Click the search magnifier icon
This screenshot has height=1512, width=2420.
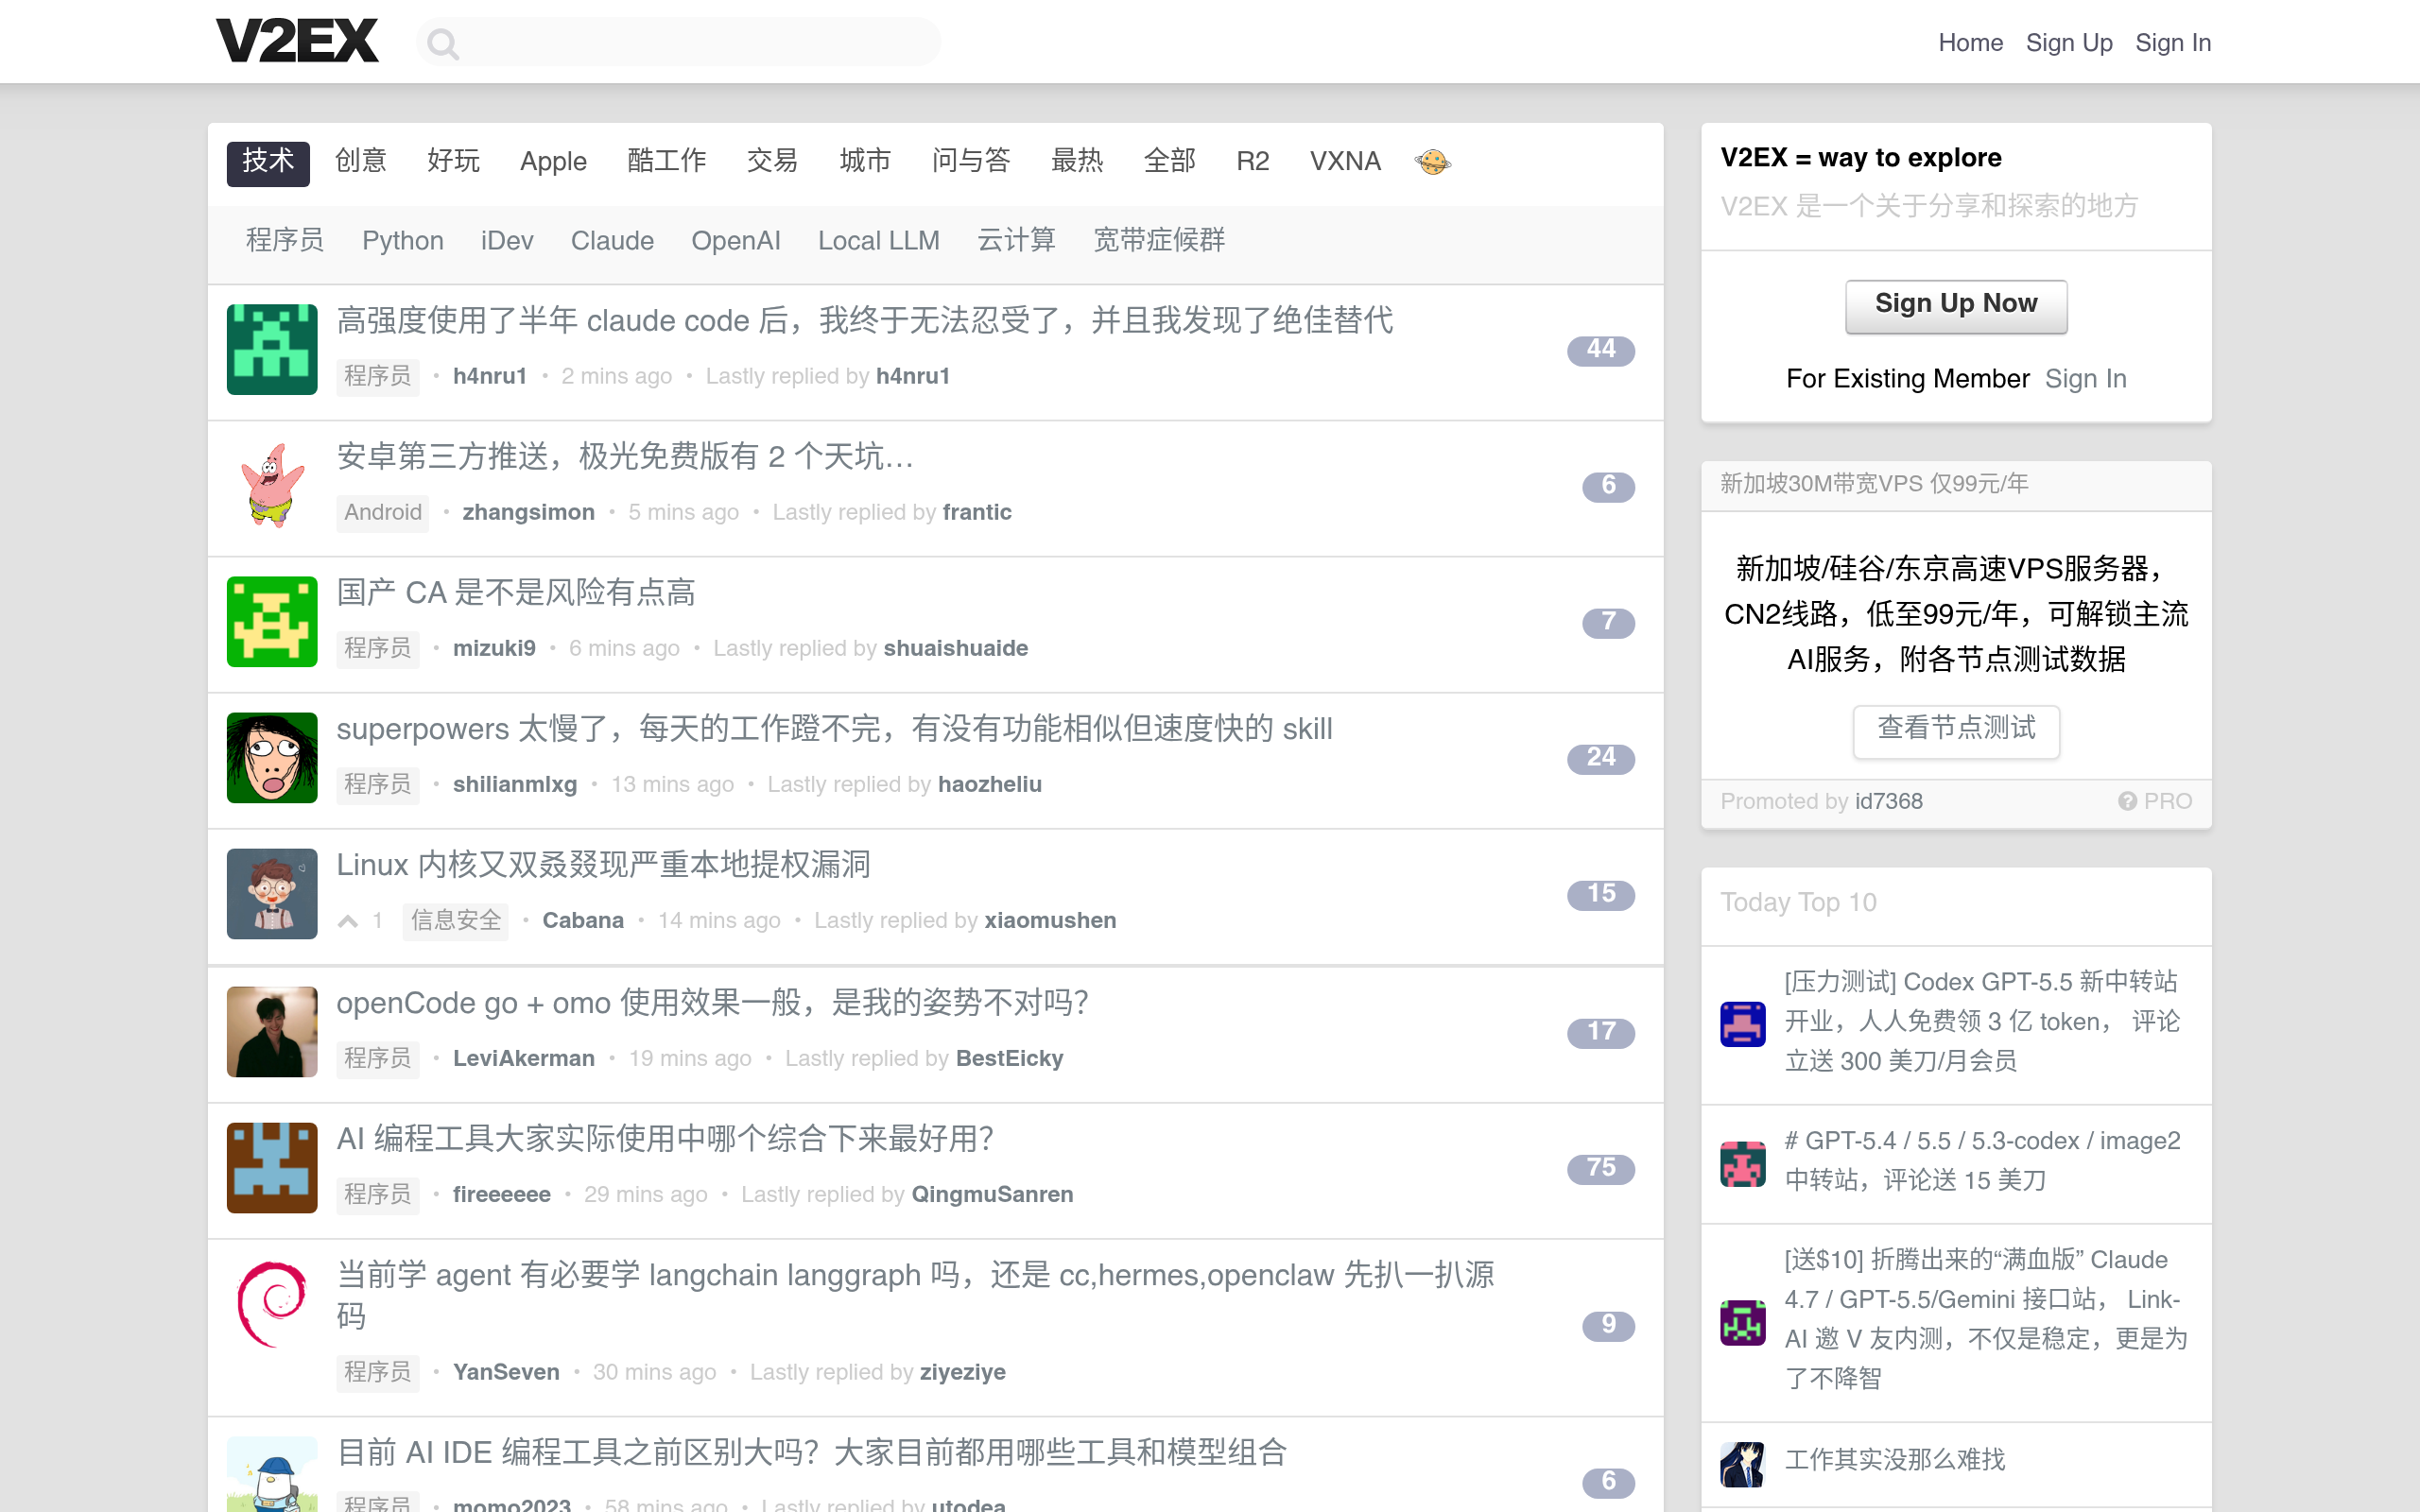pyautogui.click(x=442, y=43)
